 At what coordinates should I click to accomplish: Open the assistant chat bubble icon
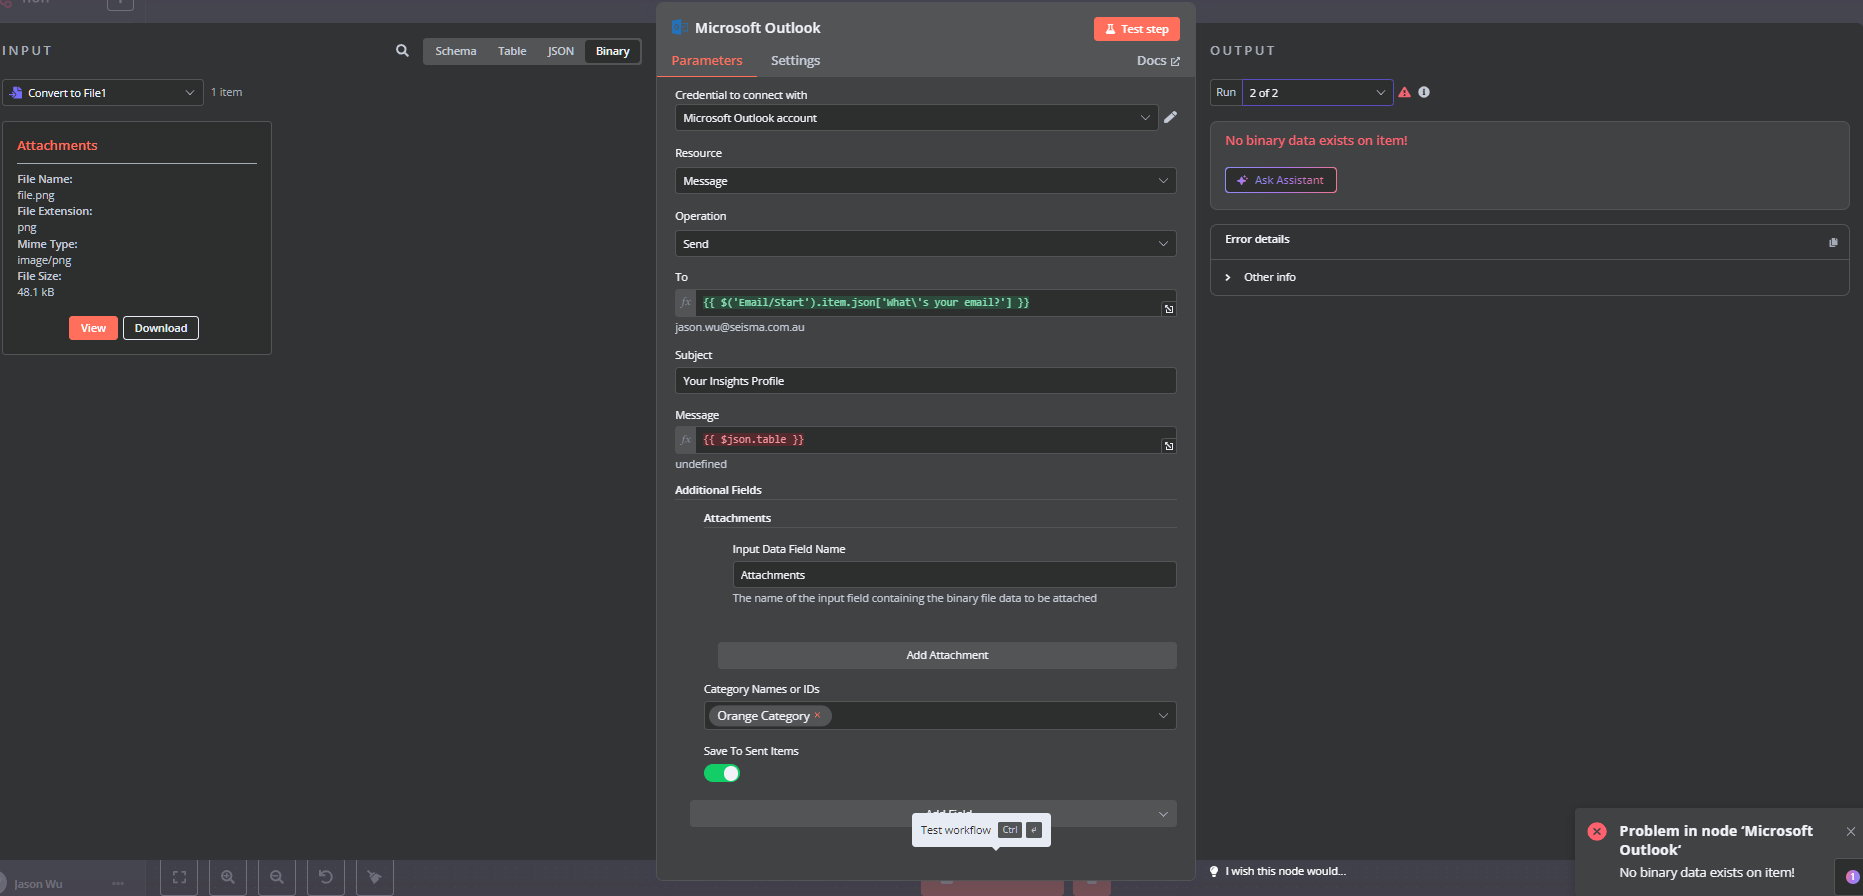[1851, 877]
